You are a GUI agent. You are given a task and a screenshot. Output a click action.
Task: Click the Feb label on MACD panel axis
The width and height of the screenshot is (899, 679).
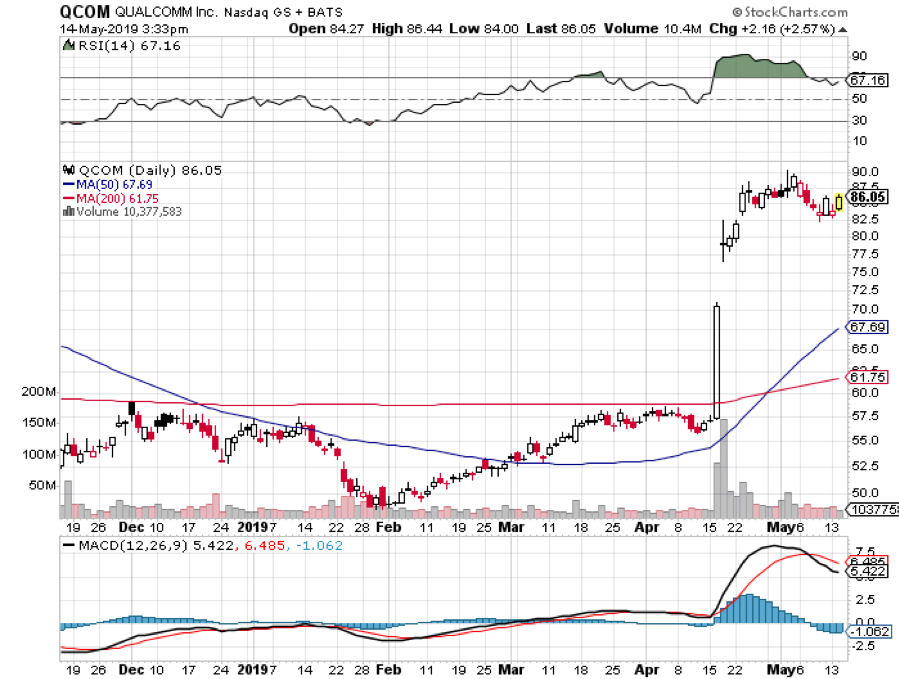pos(389,670)
